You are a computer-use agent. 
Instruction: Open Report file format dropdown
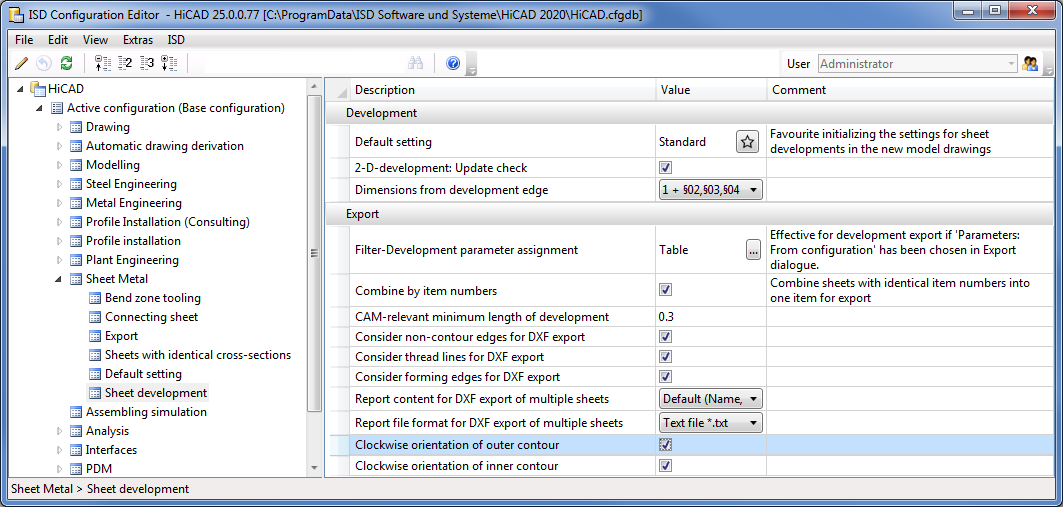(710, 422)
